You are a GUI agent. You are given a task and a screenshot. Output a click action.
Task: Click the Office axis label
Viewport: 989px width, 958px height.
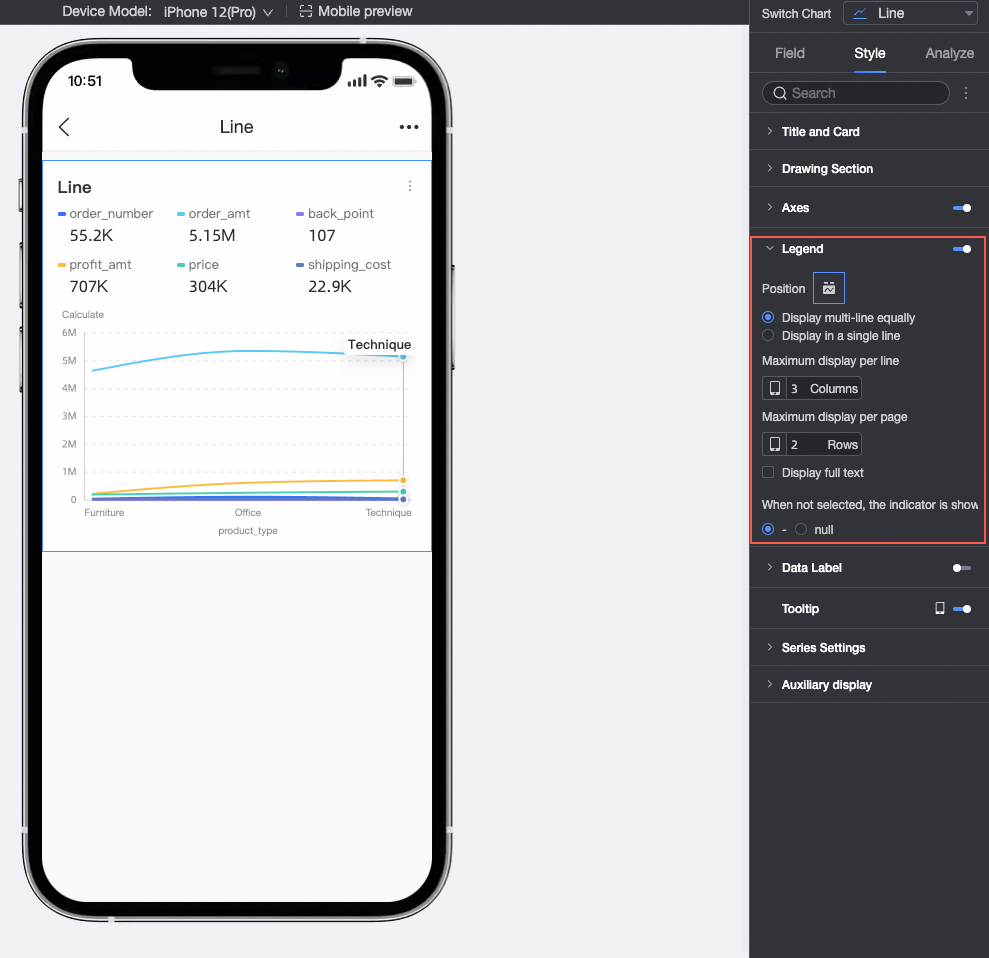(x=248, y=513)
